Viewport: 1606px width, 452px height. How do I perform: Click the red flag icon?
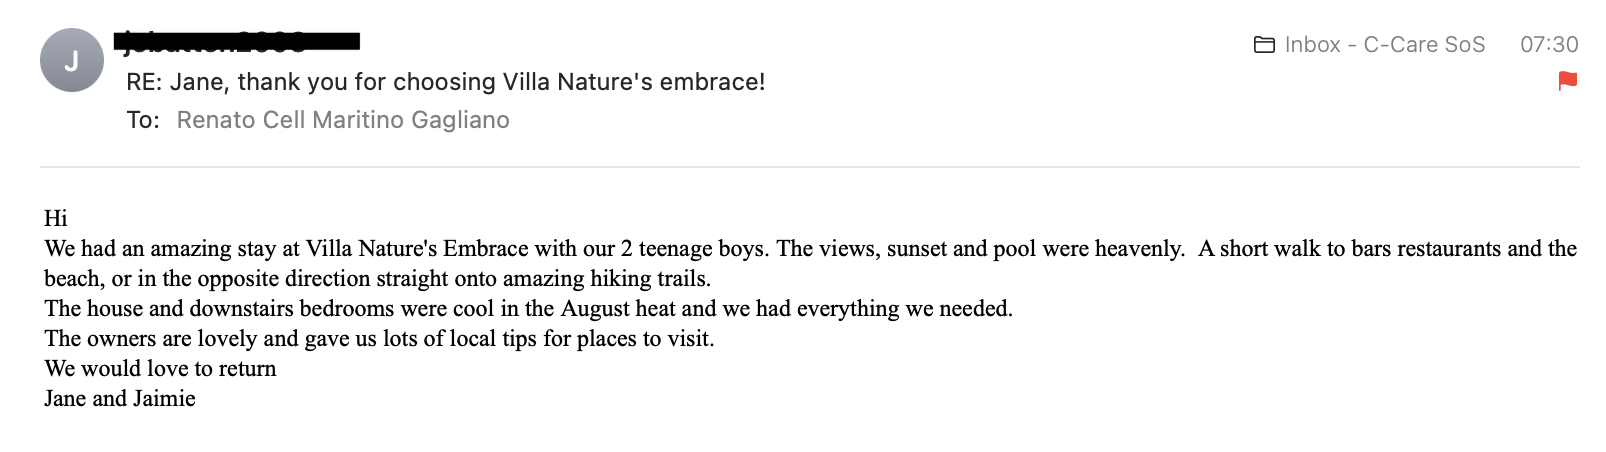point(1567,81)
